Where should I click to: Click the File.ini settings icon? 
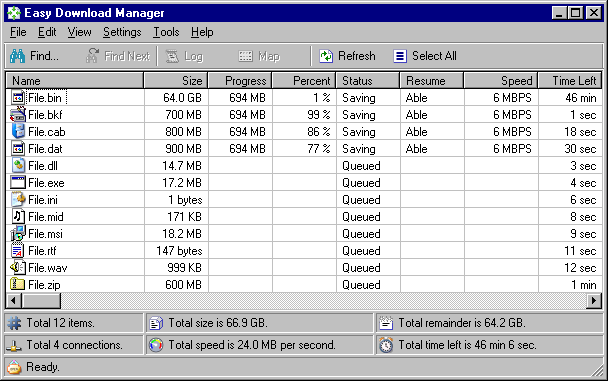click(18, 199)
